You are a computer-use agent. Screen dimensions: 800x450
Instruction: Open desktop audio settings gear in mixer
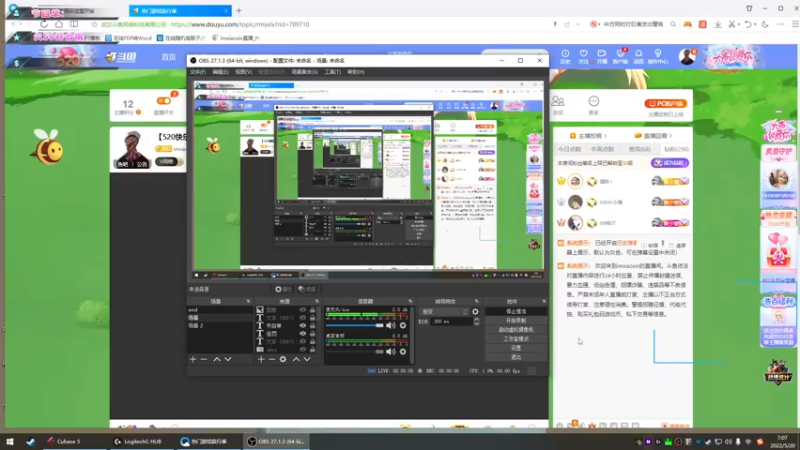403,352
